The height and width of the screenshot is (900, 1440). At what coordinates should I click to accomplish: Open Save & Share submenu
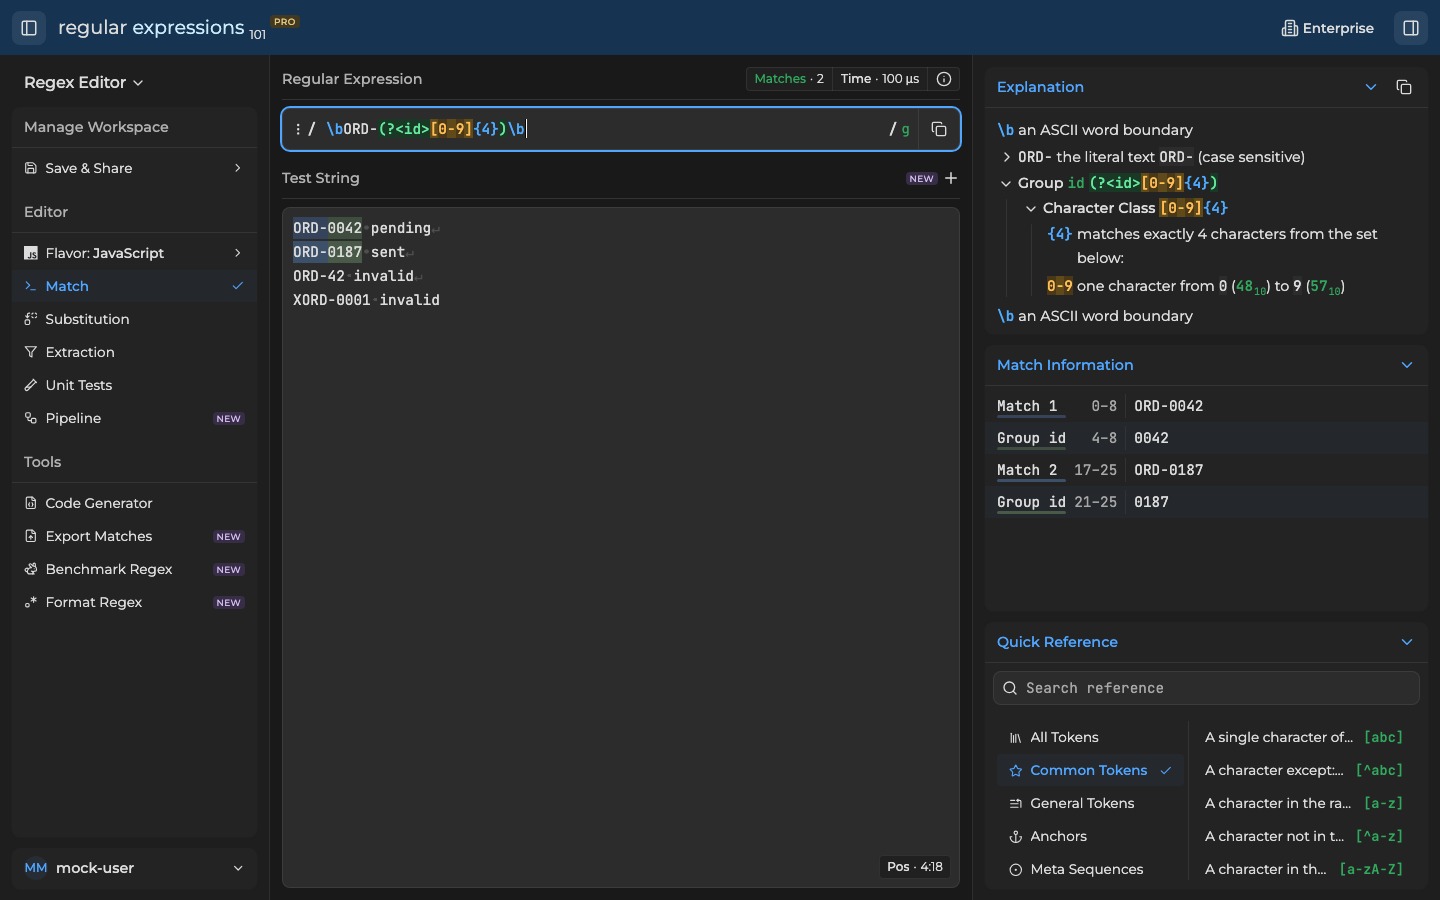click(134, 168)
